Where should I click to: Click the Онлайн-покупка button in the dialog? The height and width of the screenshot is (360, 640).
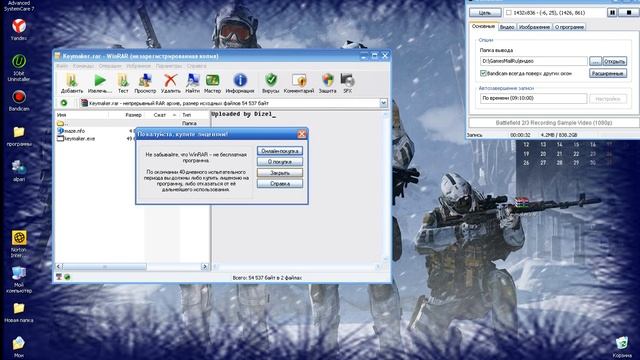(x=280, y=151)
